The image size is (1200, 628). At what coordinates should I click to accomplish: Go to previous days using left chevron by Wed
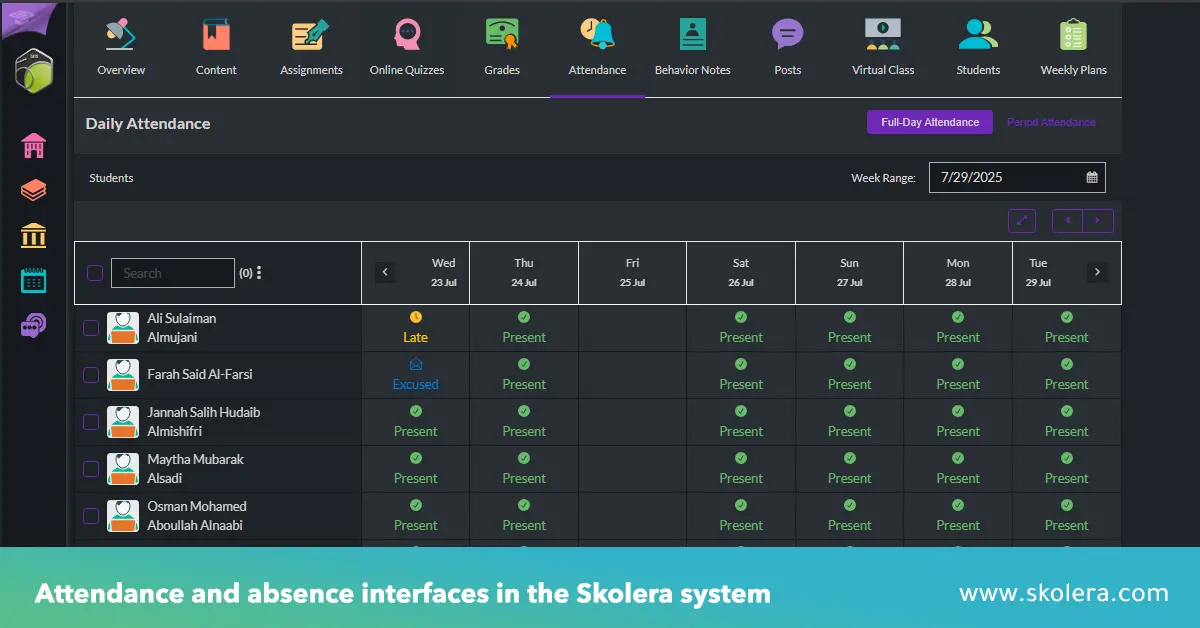point(385,272)
